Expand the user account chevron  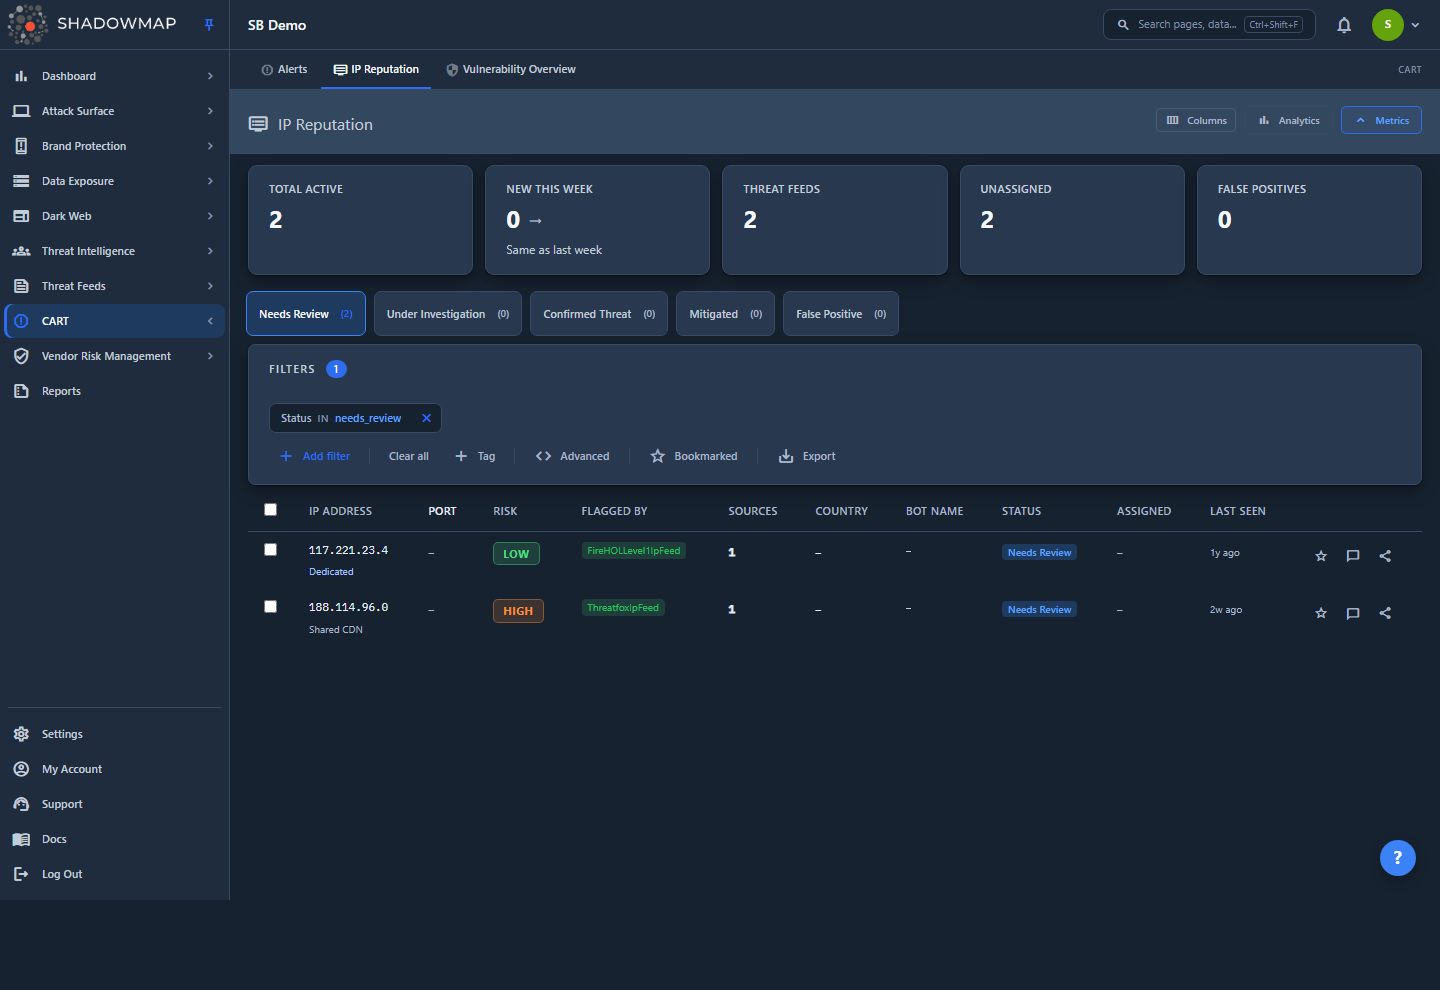click(x=1415, y=25)
